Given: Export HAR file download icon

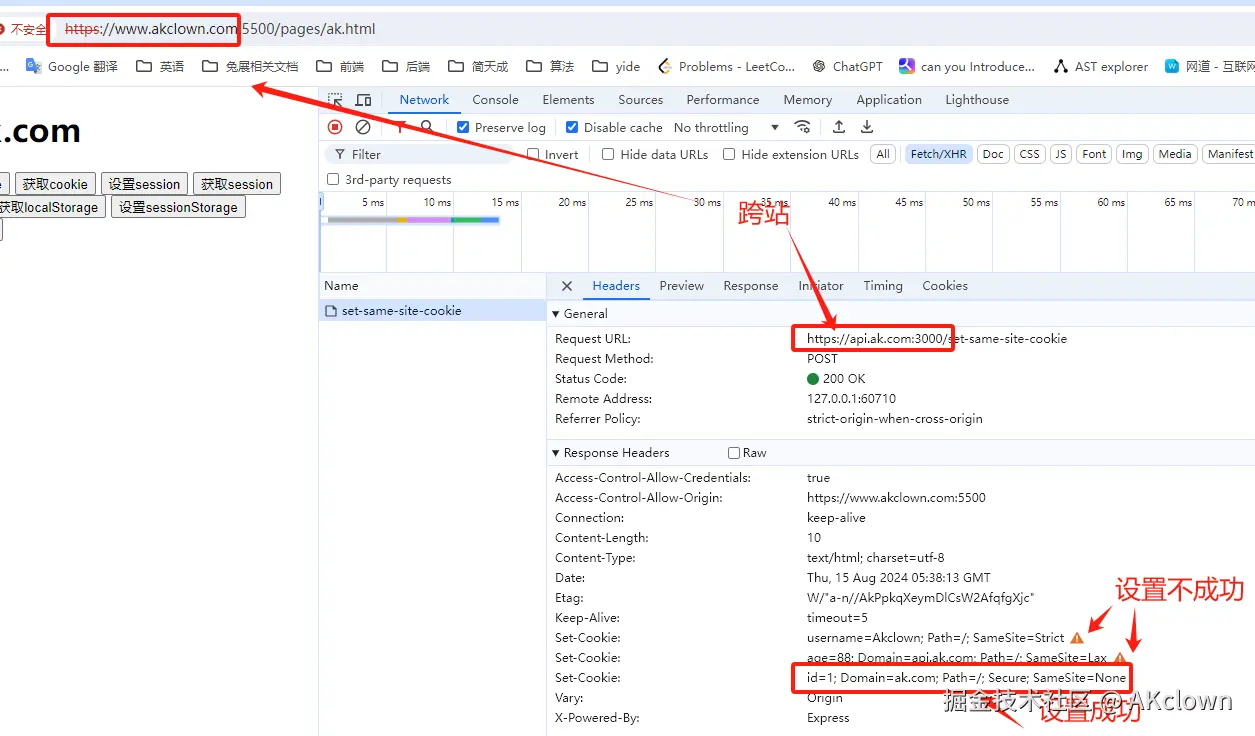Looking at the screenshot, I should coord(867,127).
